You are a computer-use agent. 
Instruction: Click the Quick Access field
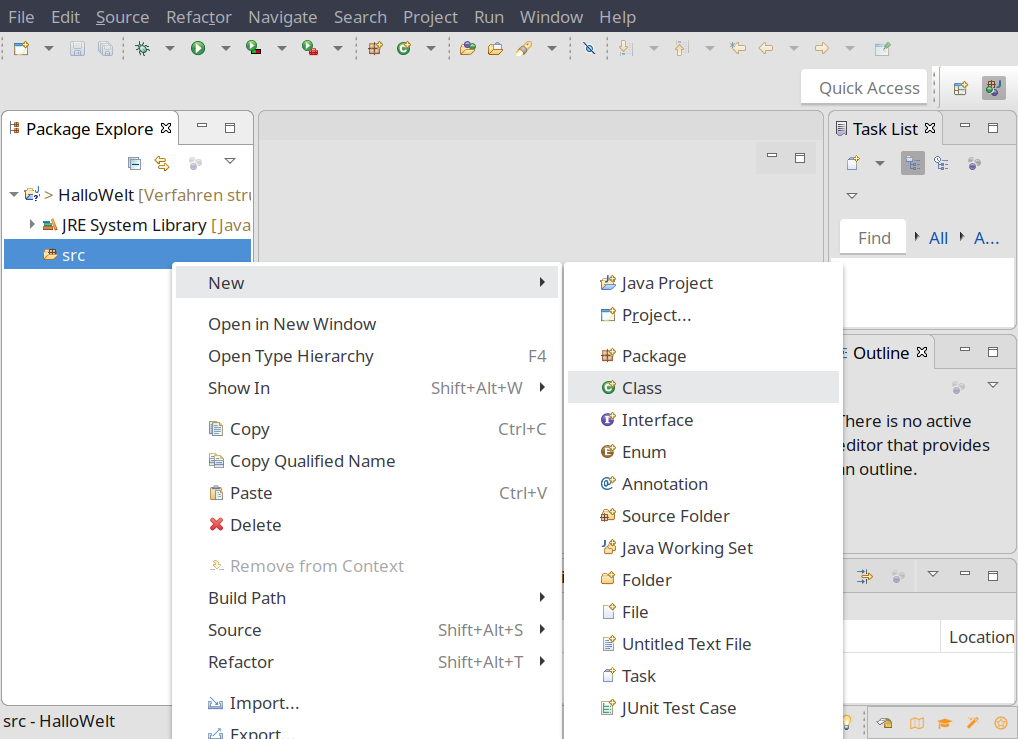[x=868, y=88]
